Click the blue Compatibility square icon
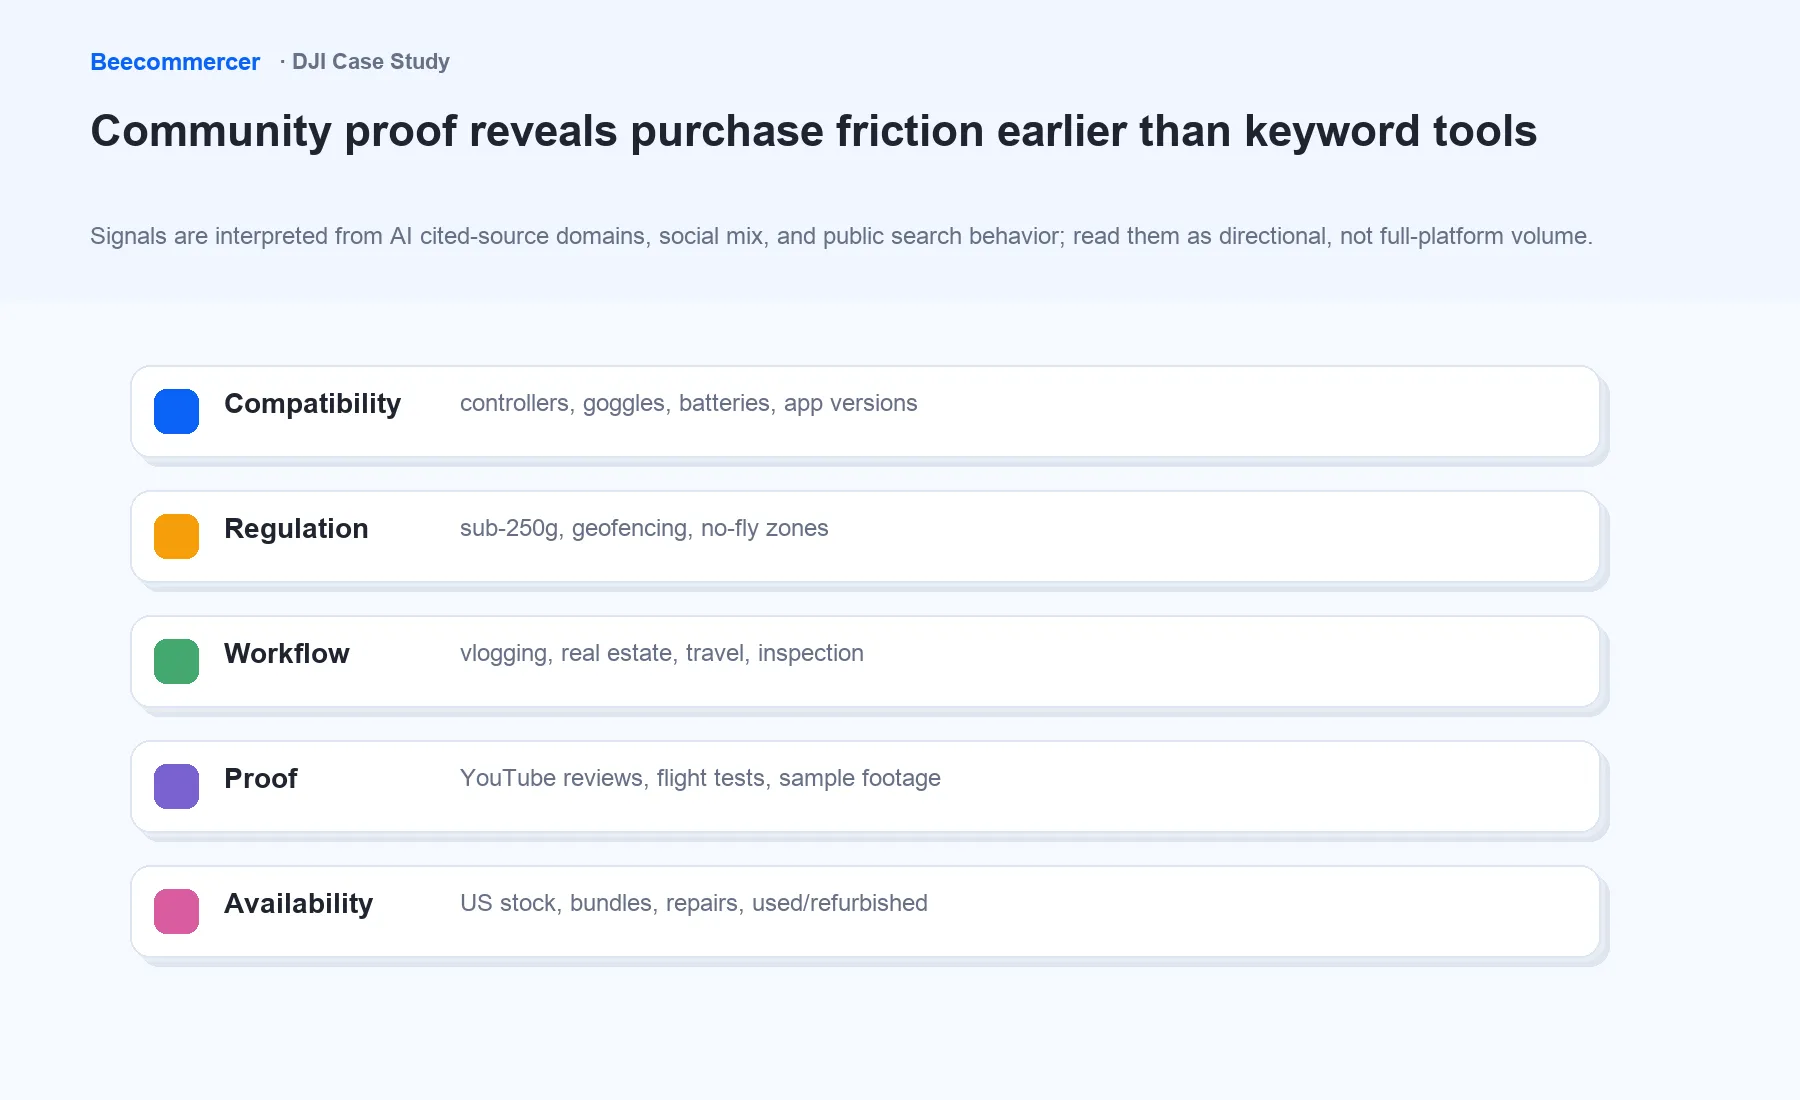Screen dimensions: 1800x1100 pyautogui.click(x=176, y=411)
